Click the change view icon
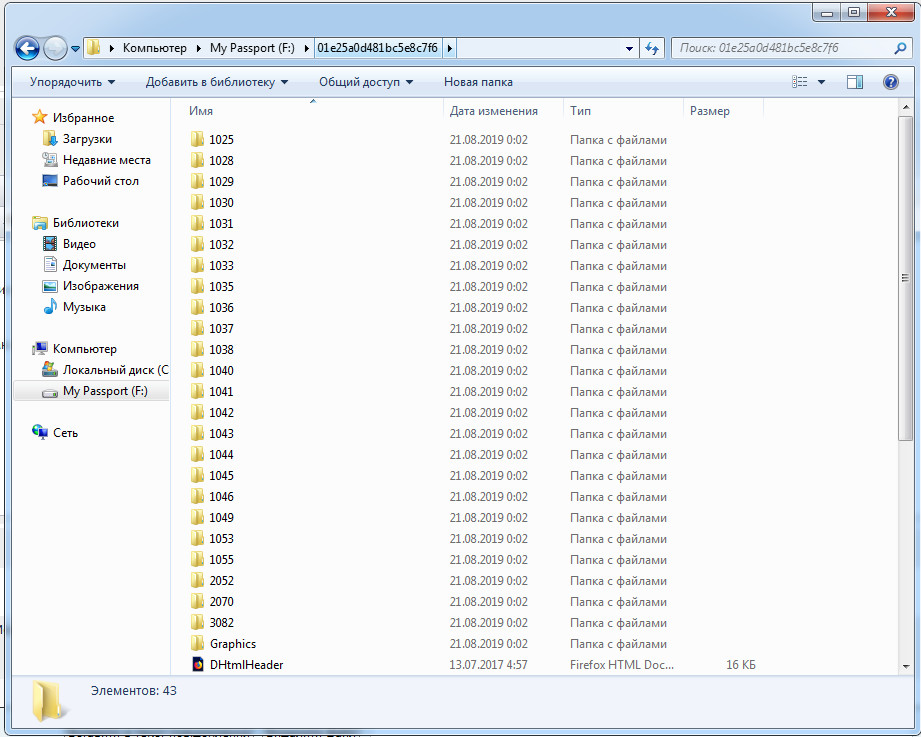This screenshot has width=921, height=737. click(800, 82)
